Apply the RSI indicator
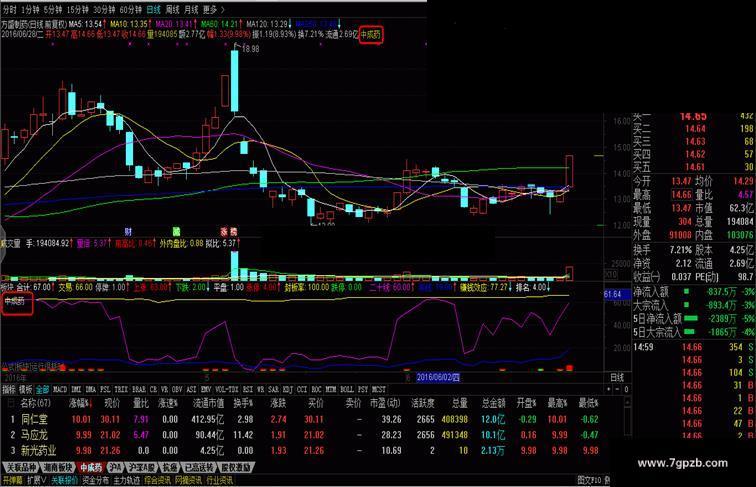The width and height of the screenshot is (756, 487). click(248, 390)
